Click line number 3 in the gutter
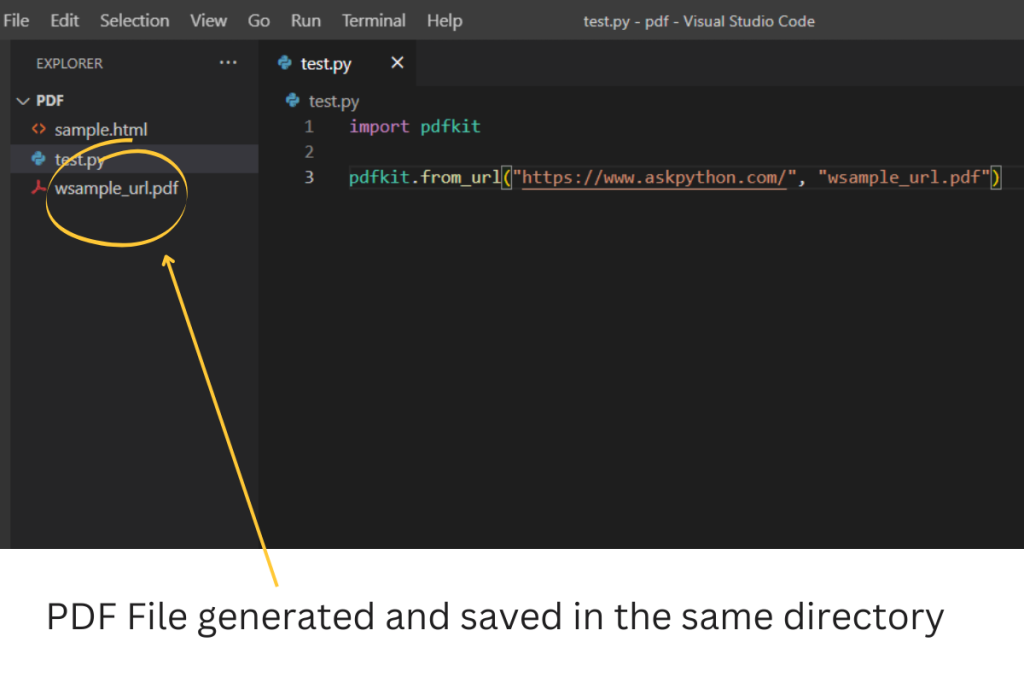Image resolution: width=1024 pixels, height=683 pixels. [x=309, y=178]
